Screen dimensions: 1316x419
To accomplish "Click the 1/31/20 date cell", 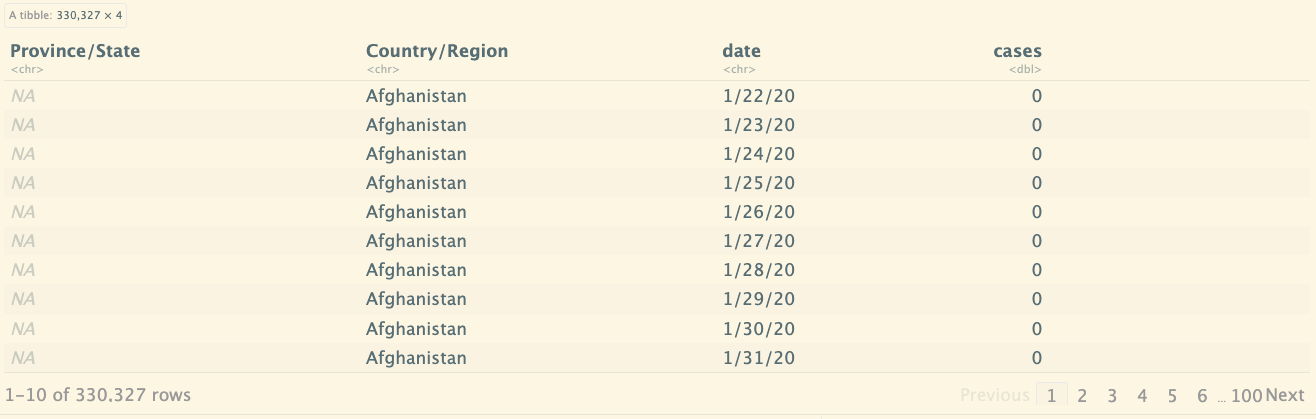I will [759, 357].
